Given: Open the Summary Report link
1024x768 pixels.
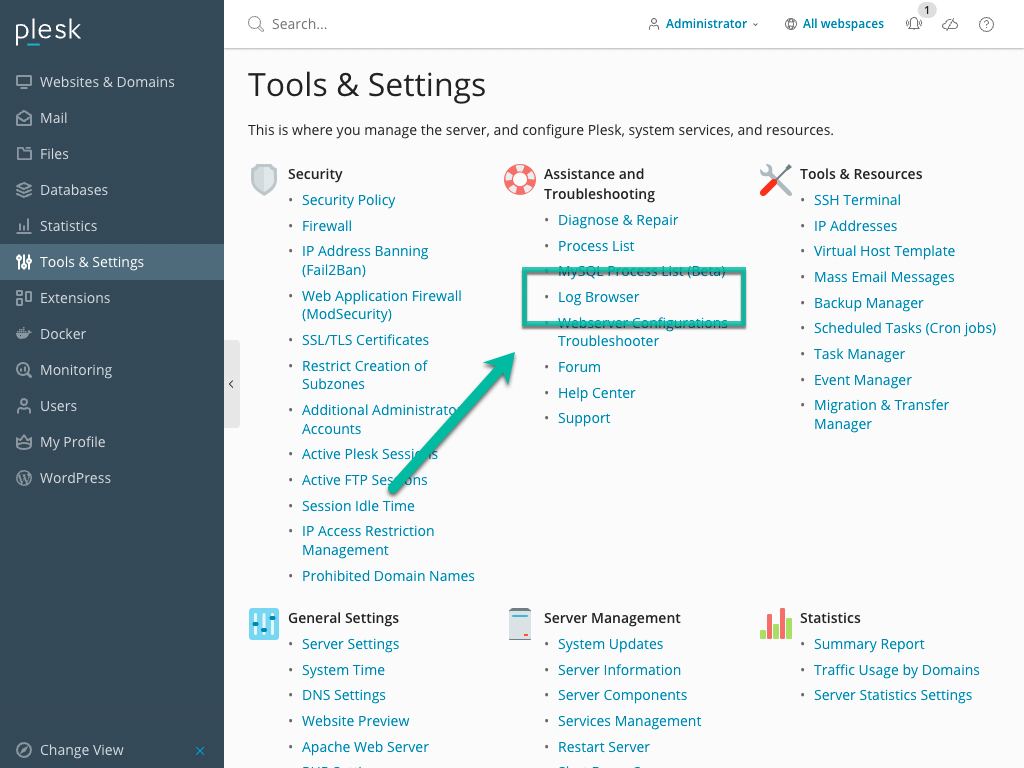Looking at the screenshot, I should (x=869, y=644).
